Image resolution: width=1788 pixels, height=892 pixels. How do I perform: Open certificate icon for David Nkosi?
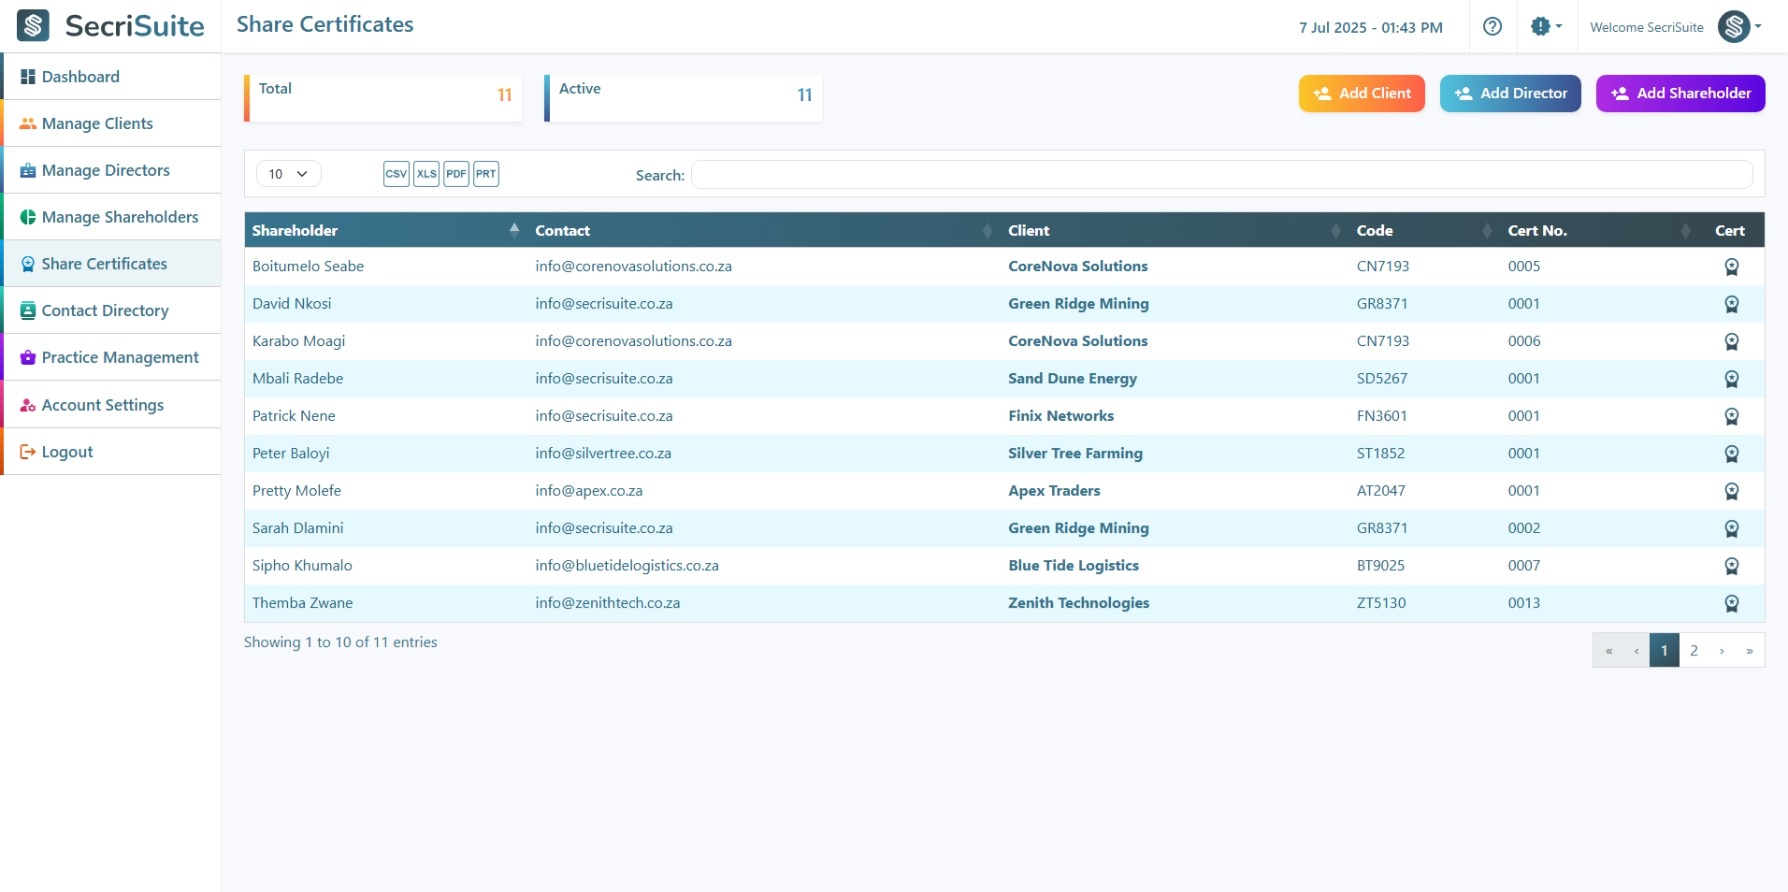pyautogui.click(x=1731, y=304)
